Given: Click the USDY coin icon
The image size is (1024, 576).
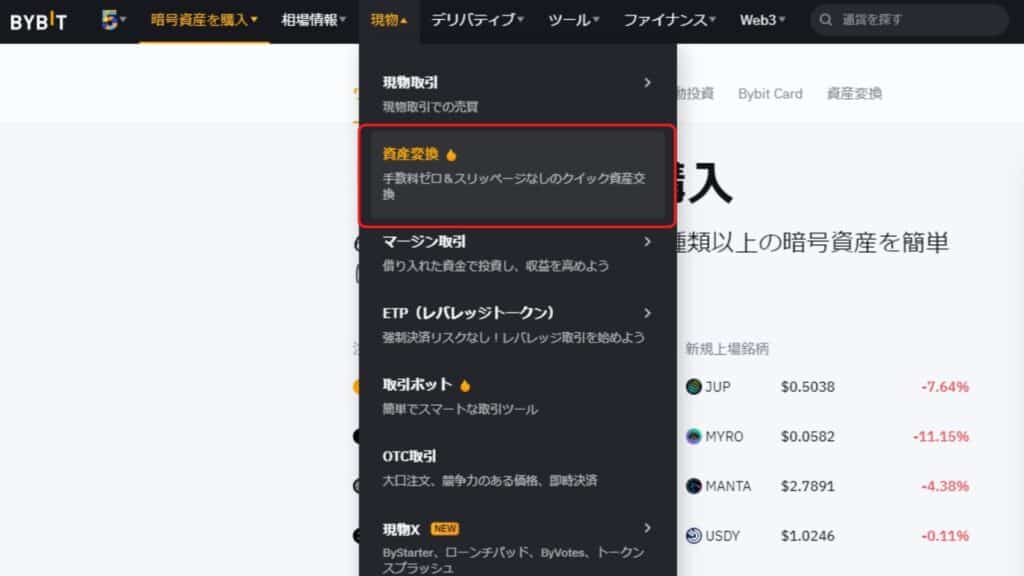Looking at the screenshot, I should (x=694, y=536).
